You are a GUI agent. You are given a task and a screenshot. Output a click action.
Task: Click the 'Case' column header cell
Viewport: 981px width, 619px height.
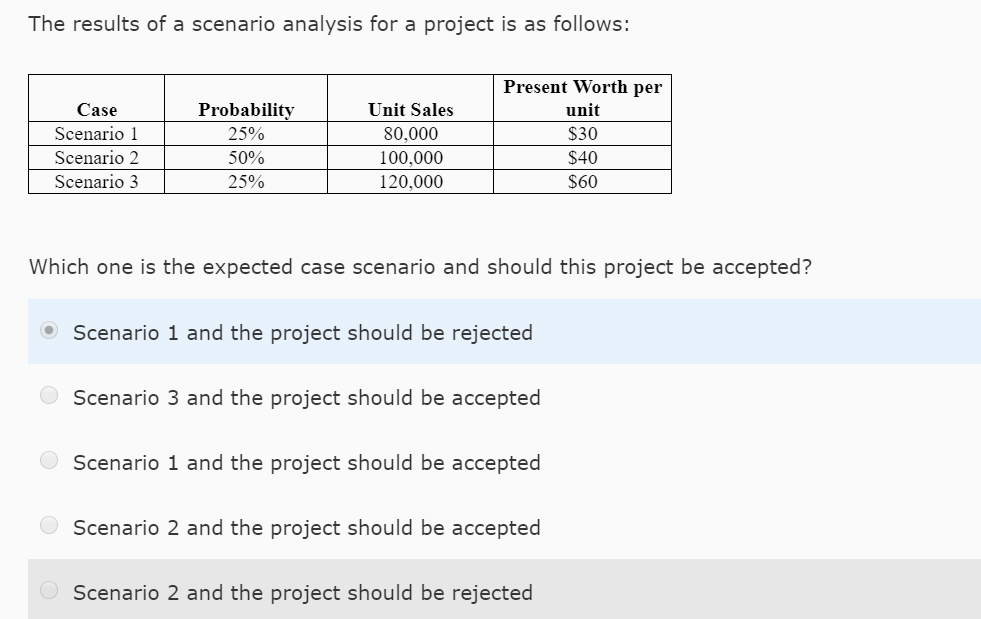coord(96,110)
